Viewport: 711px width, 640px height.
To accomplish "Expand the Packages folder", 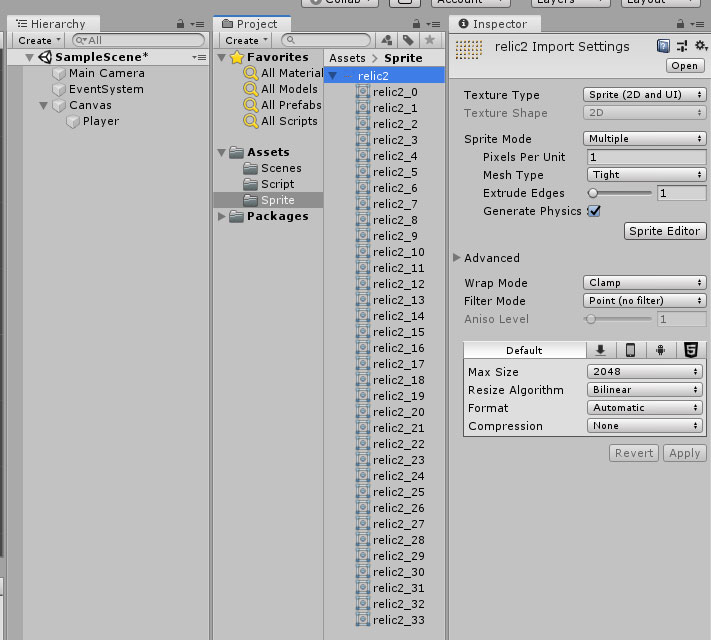I will [221, 216].
